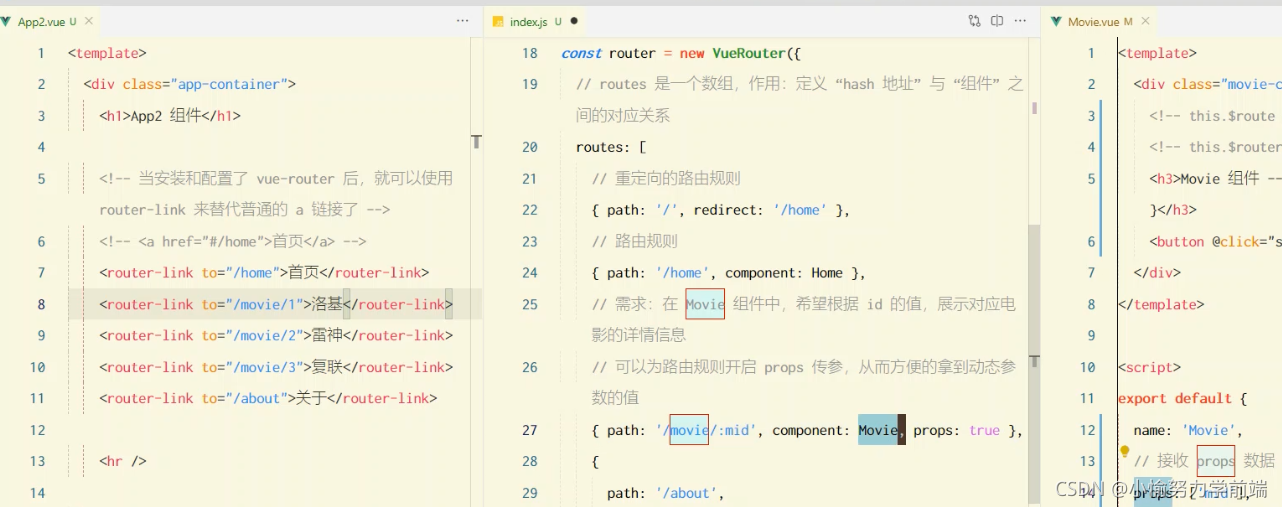Click the opening <template> line in App2.vue

click(x=107, y=53)
